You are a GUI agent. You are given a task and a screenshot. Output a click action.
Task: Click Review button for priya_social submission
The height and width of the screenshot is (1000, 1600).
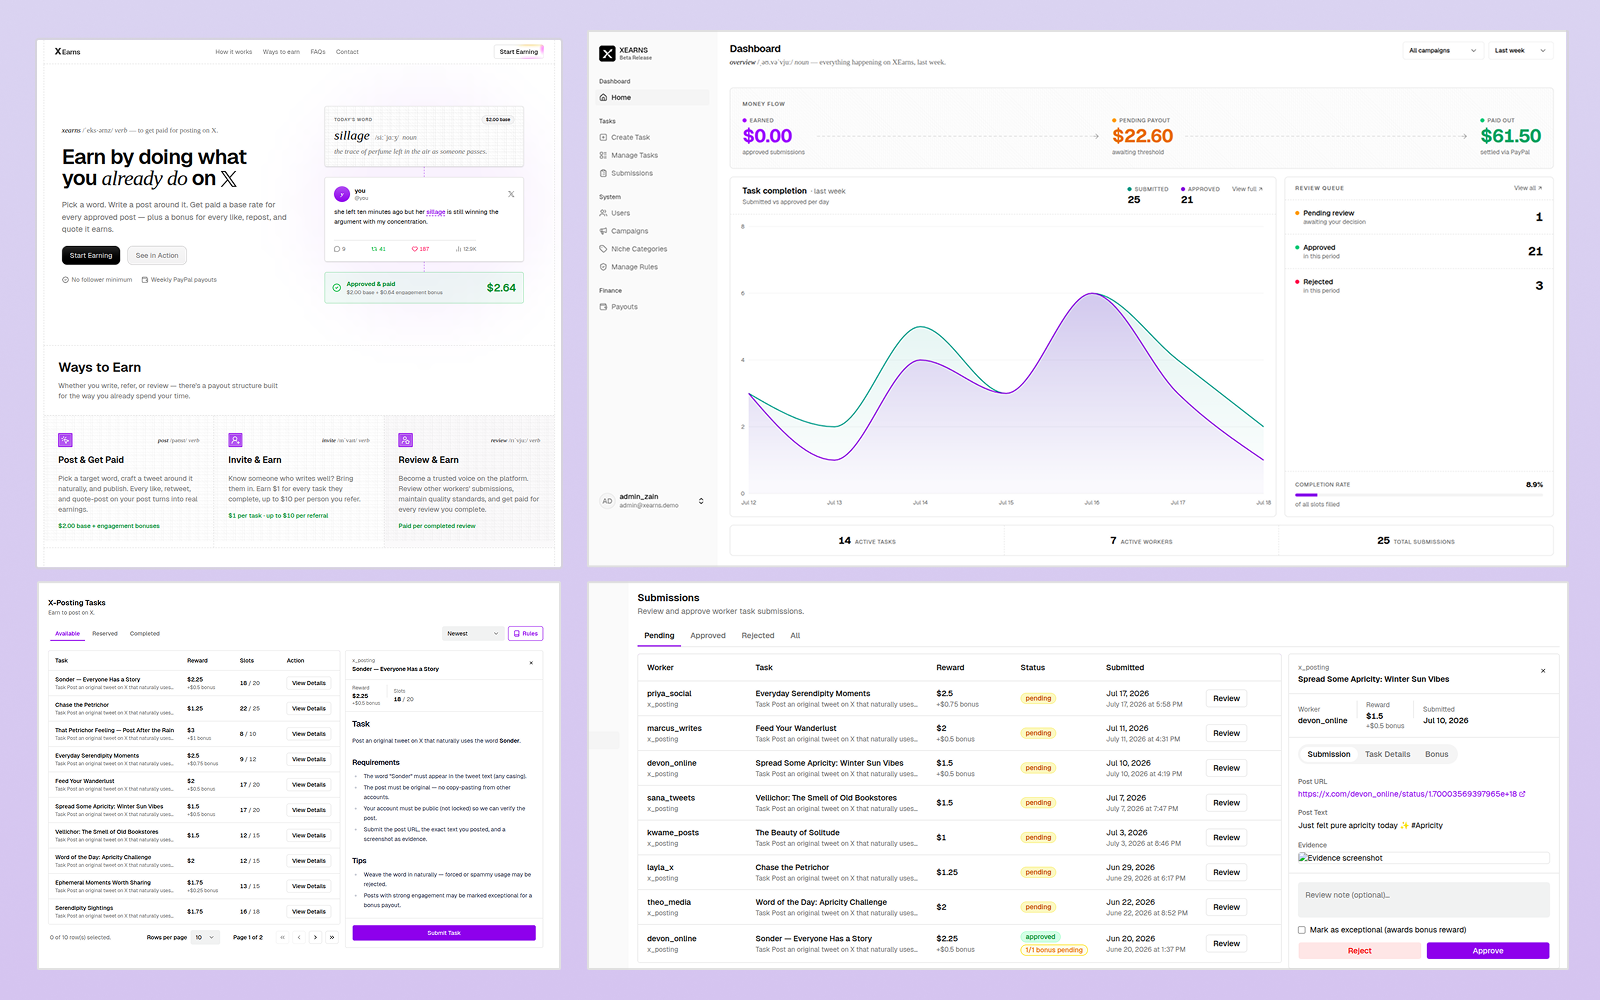click(x=1227, y=699)
